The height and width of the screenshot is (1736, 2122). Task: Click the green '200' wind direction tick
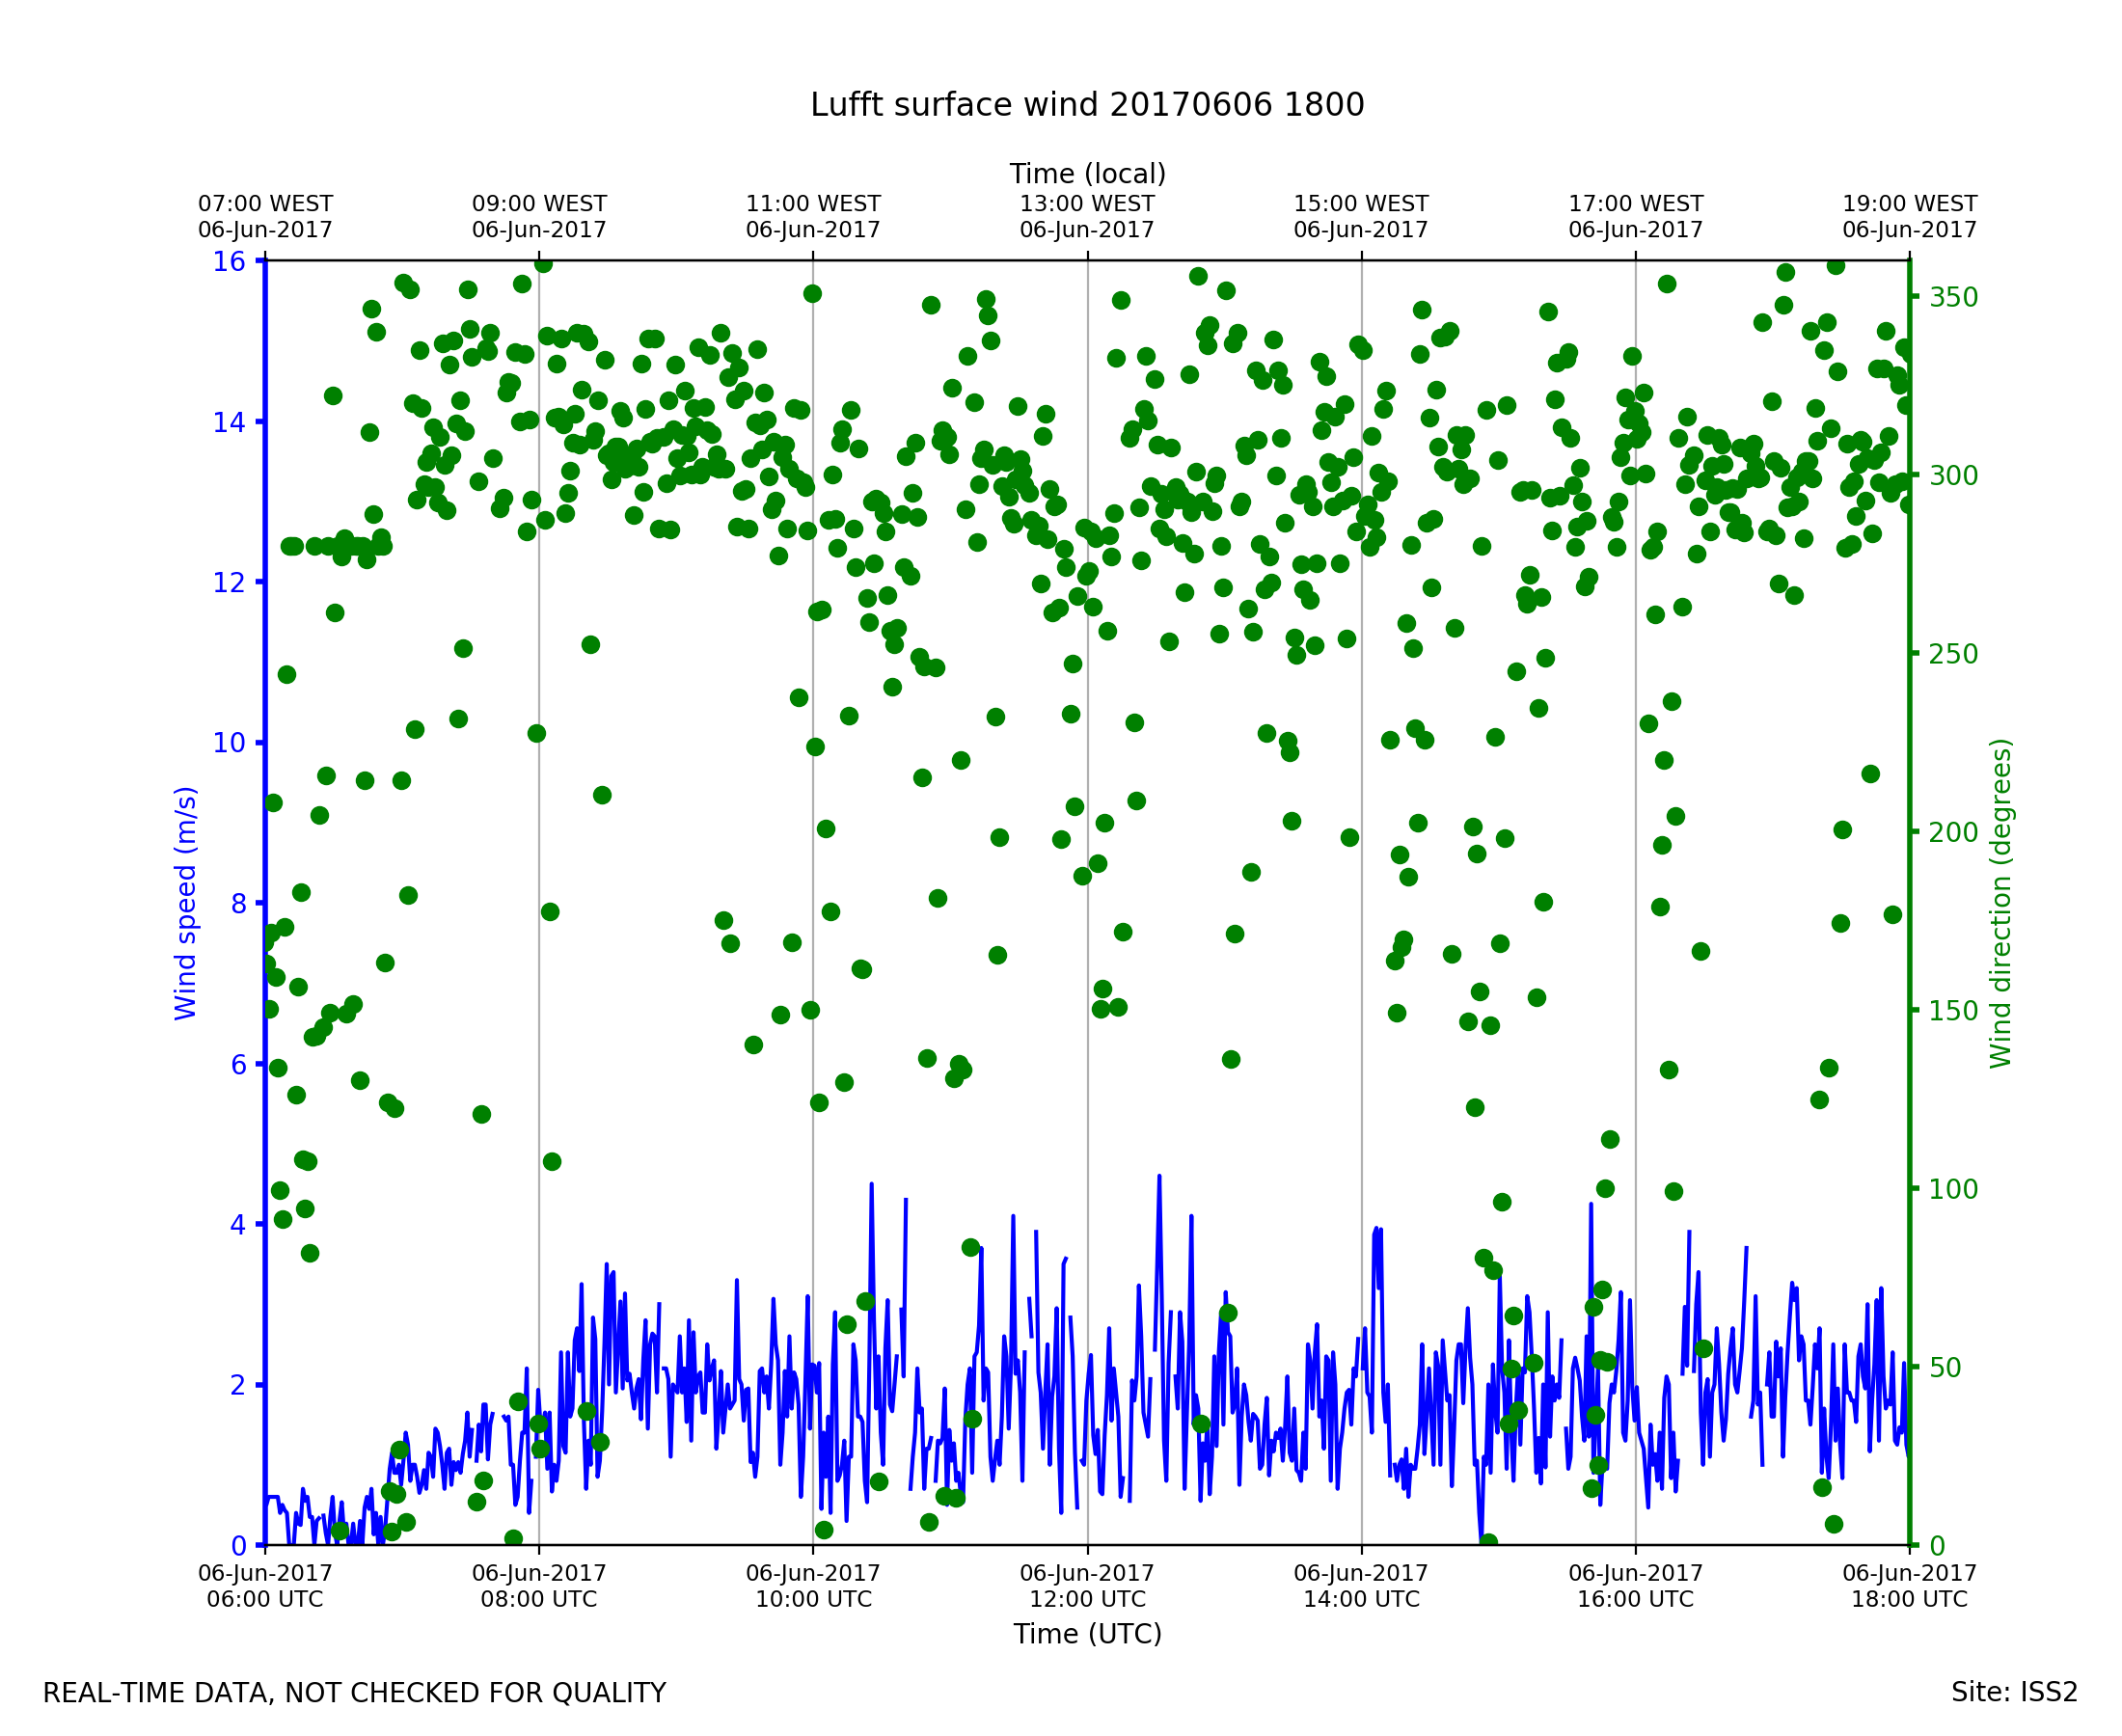click(x=1953, y=833)
